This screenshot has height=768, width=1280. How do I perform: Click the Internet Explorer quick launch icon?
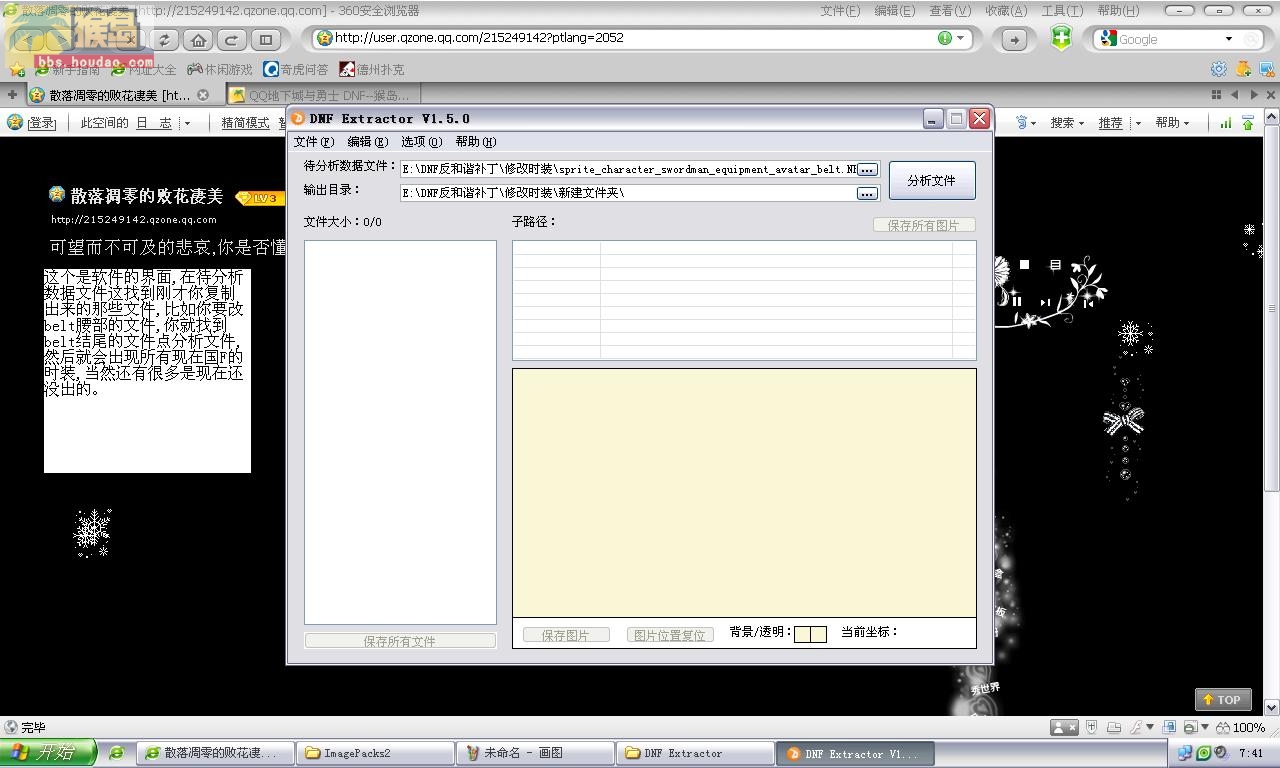click(x=117, y=753)
